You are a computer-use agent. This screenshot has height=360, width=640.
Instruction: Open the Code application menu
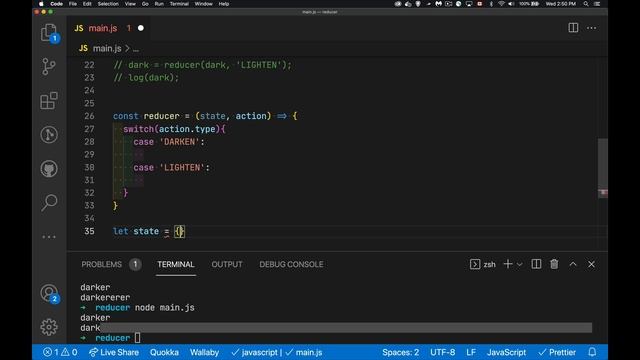56,4
